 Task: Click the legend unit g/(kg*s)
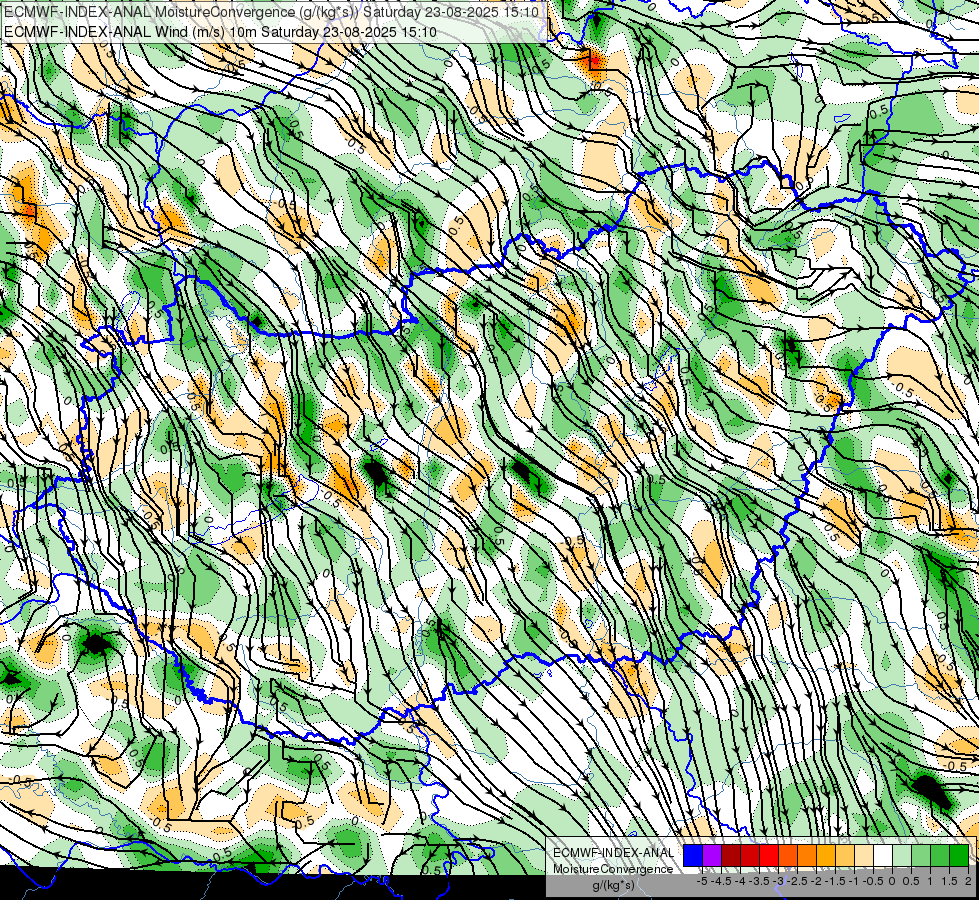pyautogui.click(x=614, y=885)
